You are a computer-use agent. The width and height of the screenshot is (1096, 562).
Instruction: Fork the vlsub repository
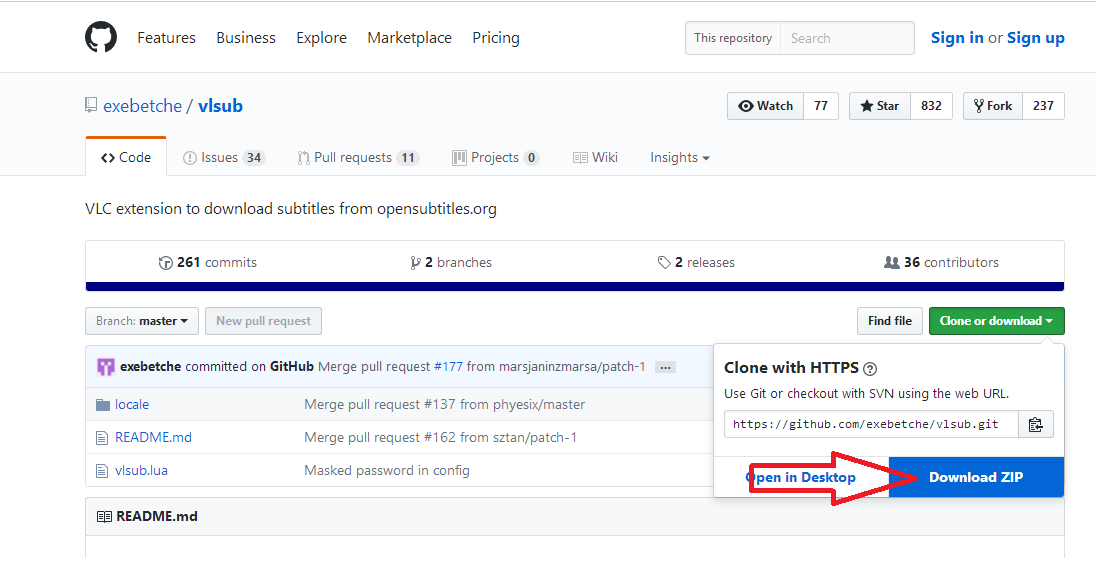click(993, 106)
